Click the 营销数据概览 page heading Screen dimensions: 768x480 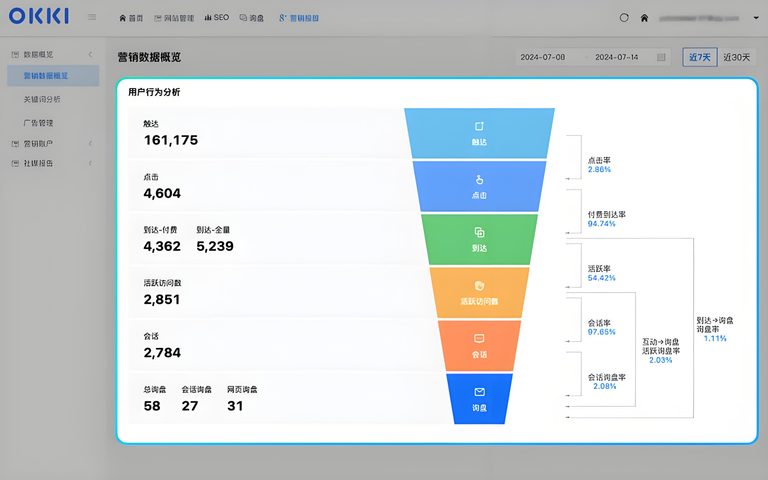[x=149, y=57]
